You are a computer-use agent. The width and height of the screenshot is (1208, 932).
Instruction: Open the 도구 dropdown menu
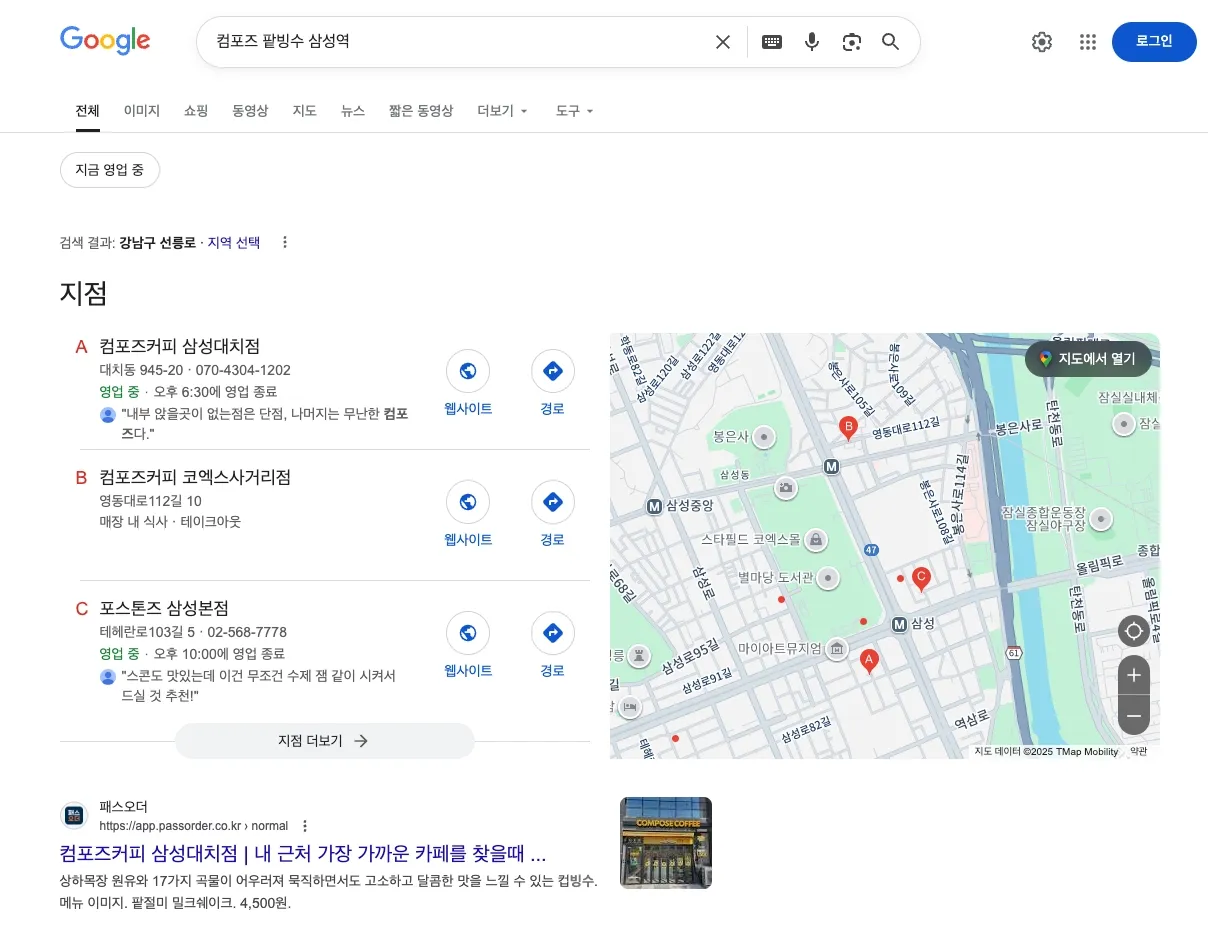pos(574,111)
